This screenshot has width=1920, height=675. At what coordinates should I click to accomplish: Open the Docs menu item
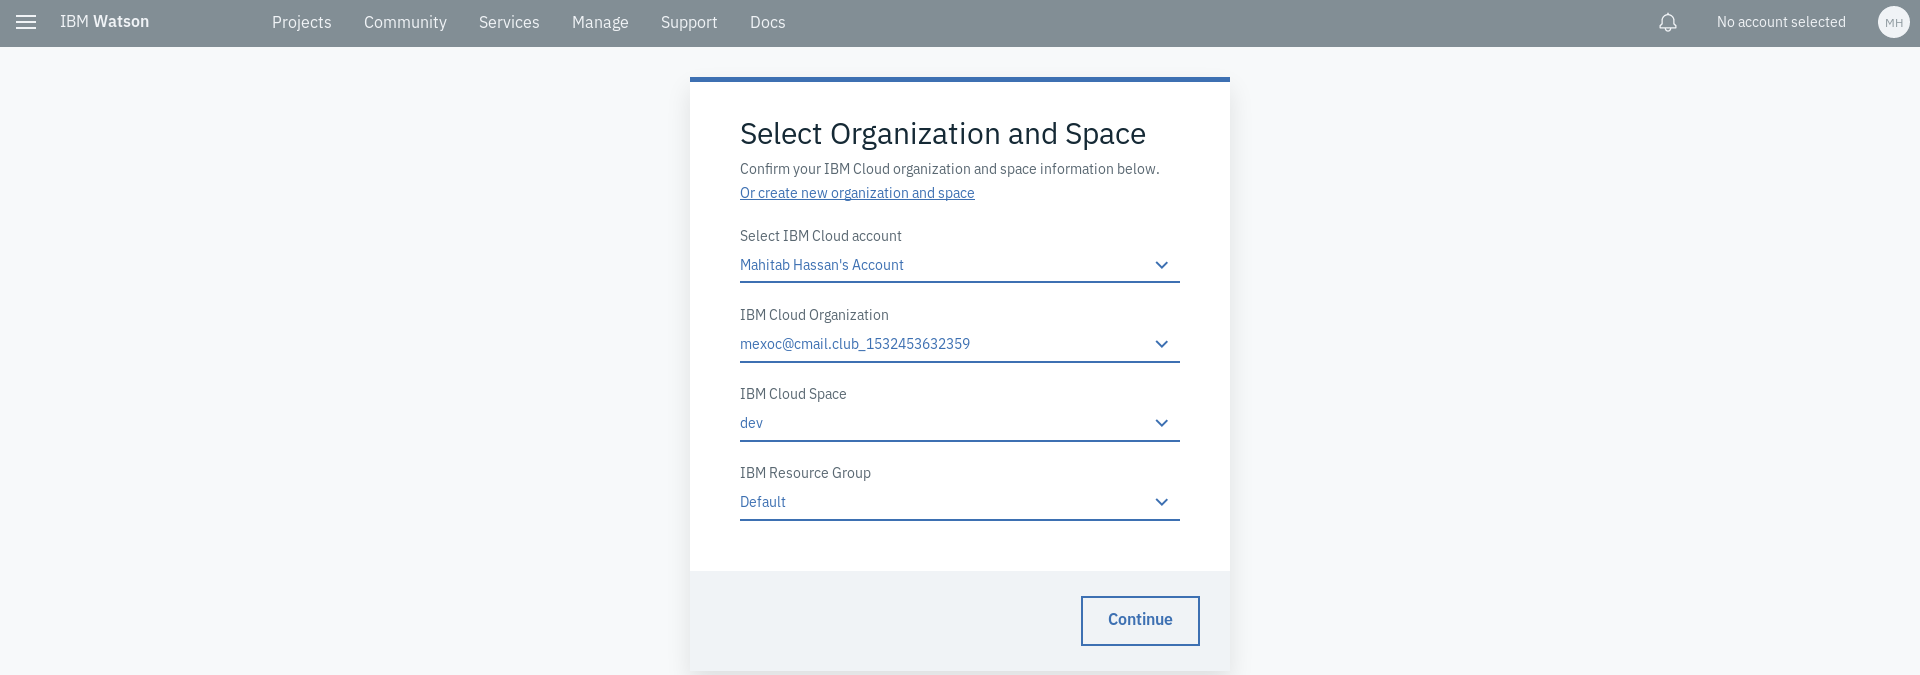pyautogui.click(x=767, y=22)
